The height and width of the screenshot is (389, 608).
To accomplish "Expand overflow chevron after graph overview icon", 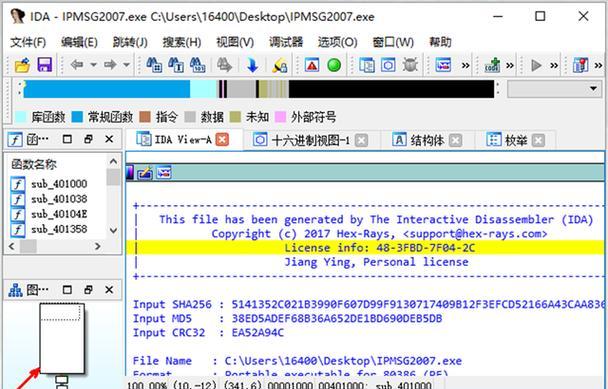I will tap(466, 66).
